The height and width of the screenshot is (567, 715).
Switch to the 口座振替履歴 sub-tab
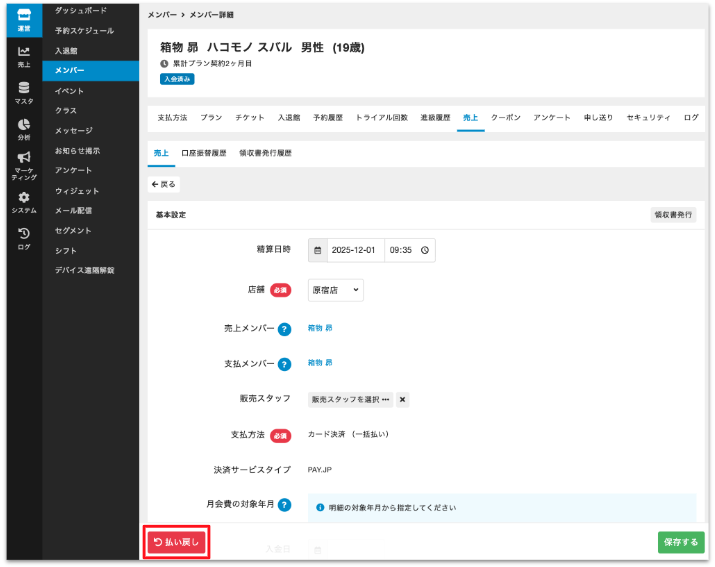coord(204,154)
